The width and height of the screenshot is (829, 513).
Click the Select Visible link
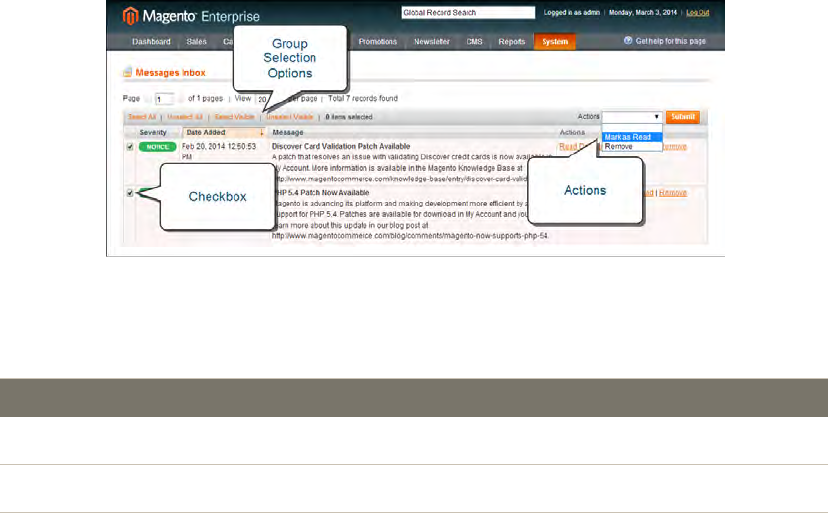(x=234, y=117)
